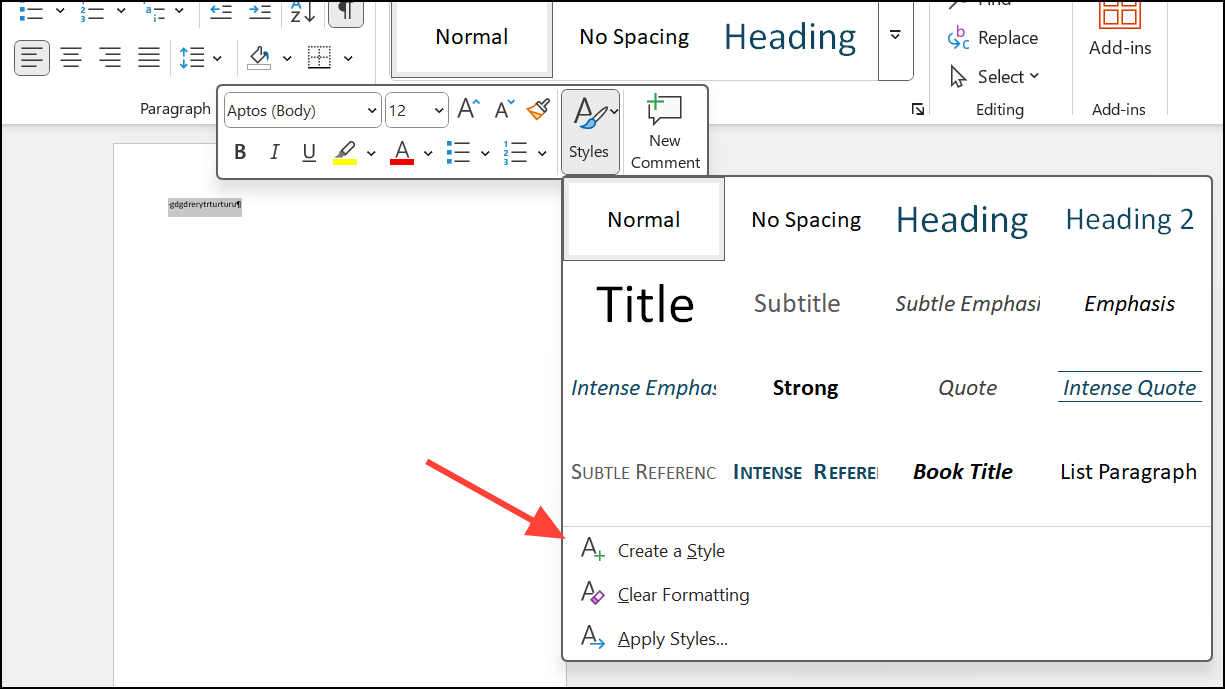Click the Format Painter brush icon
The width and height of the screenshot is (1225, 689).
coord(538,110)
